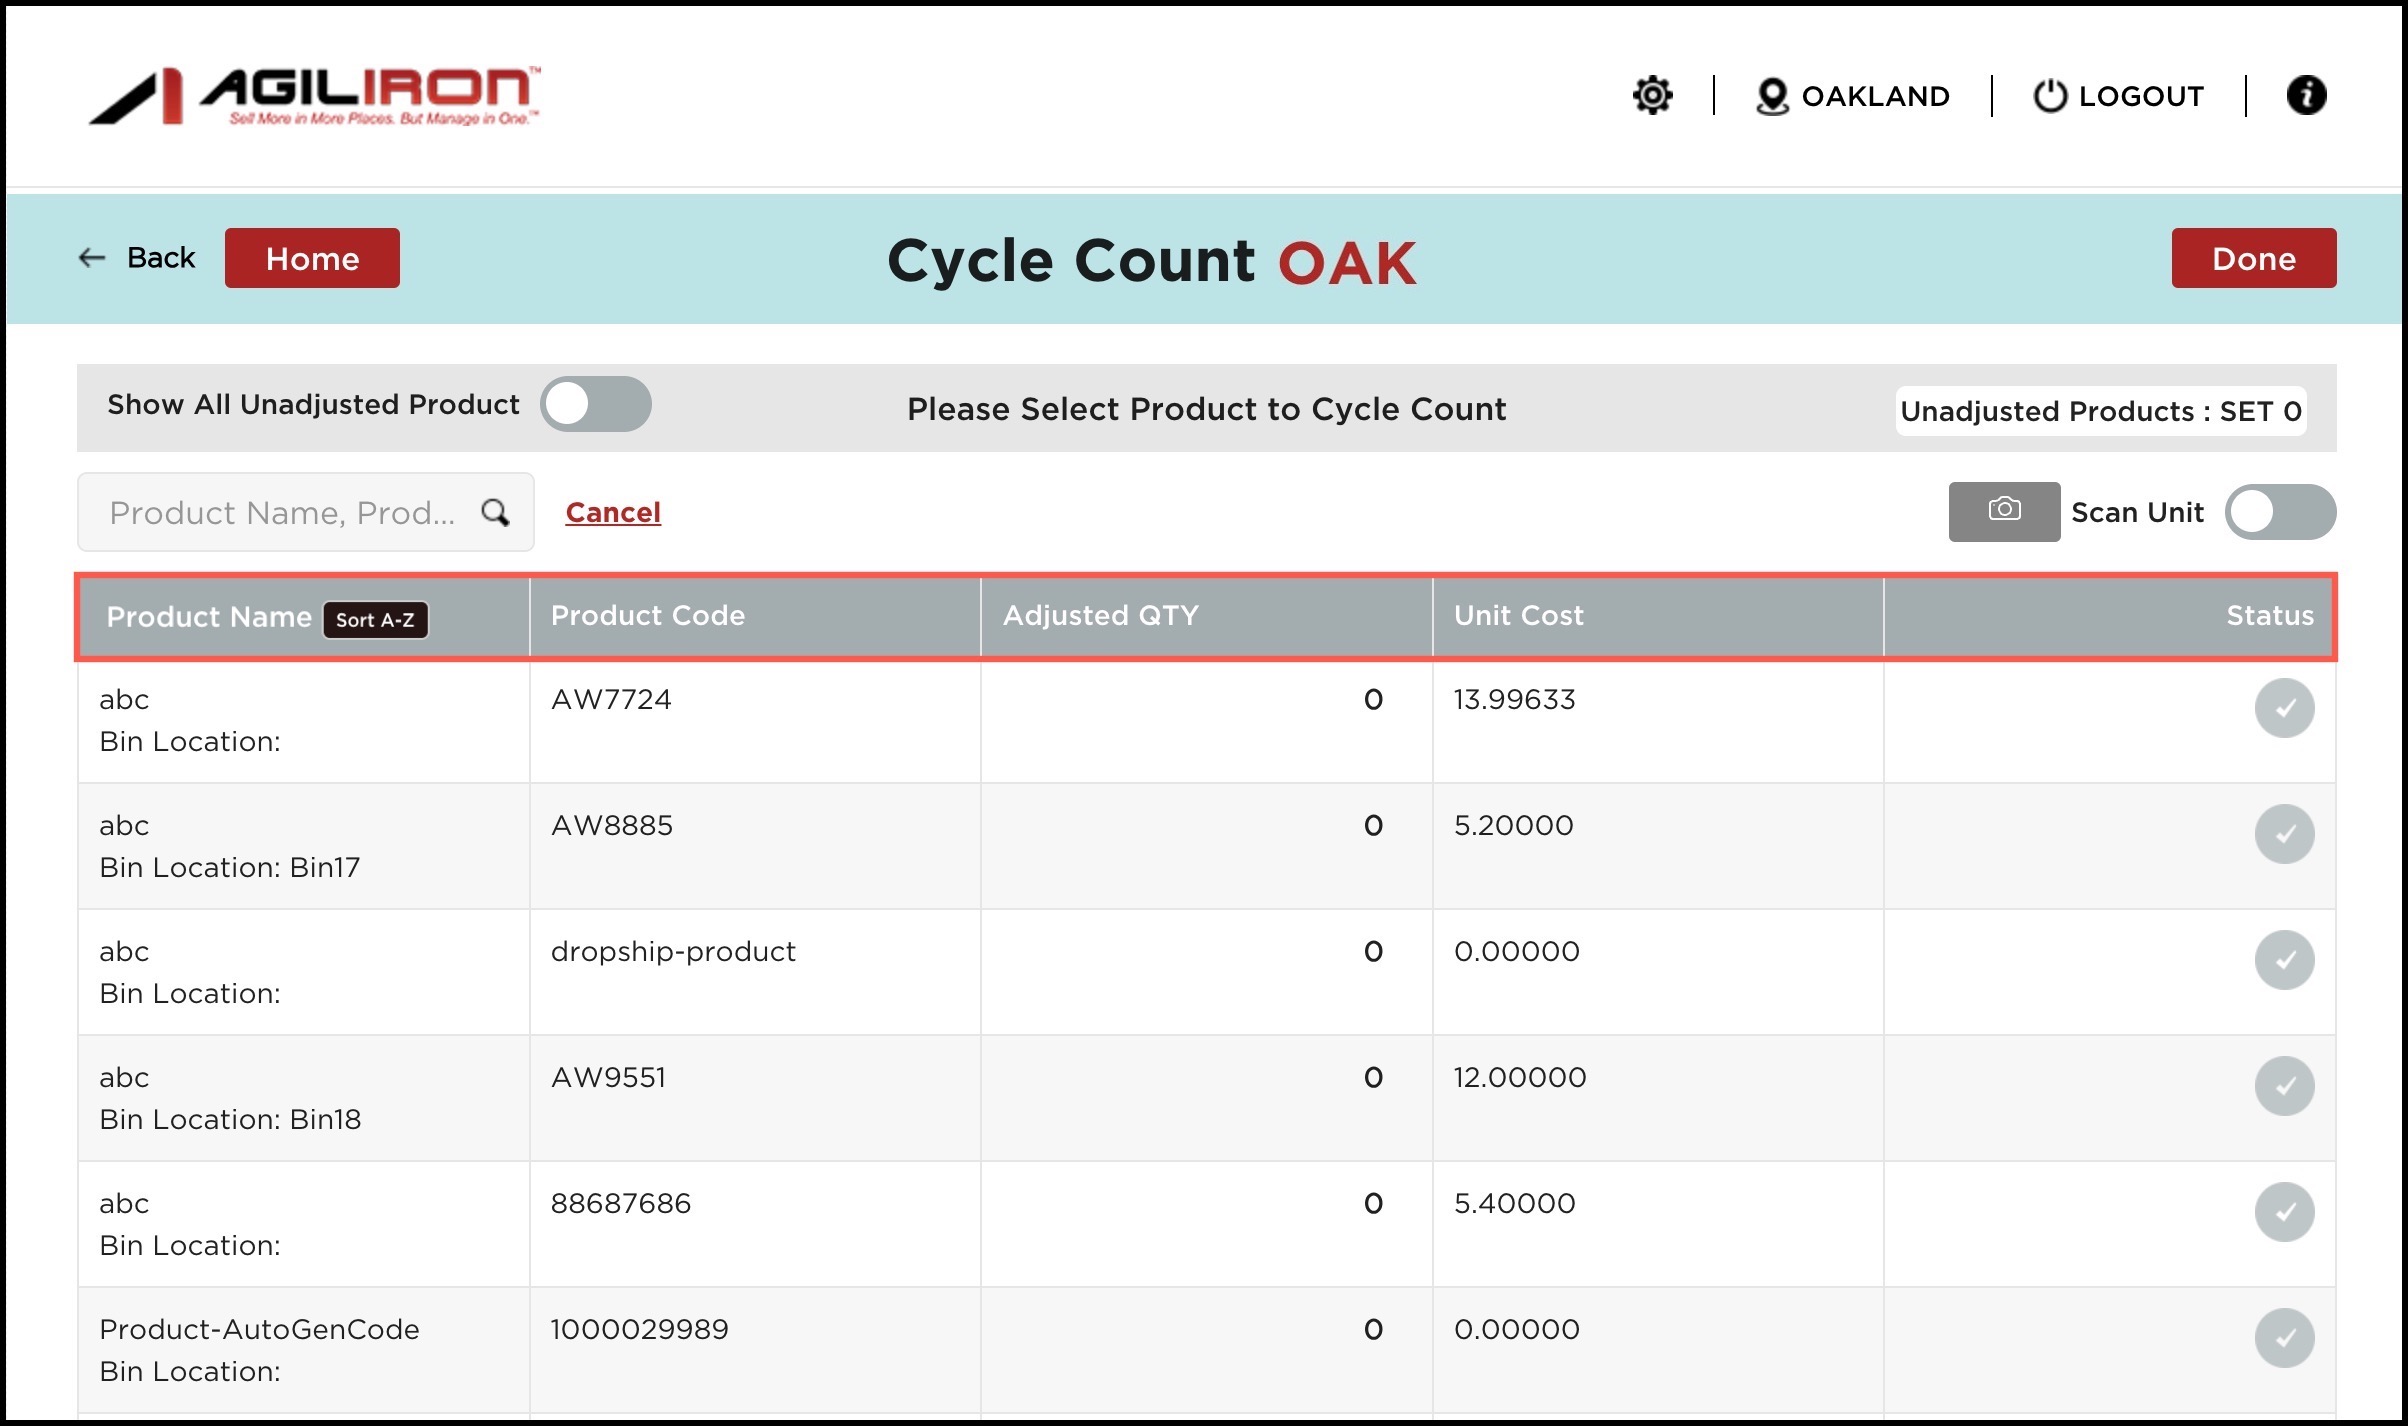Click status checkmark for AW8885 row
Viewport: 2408px width, 1426px height.
(x=2284, y=834)
